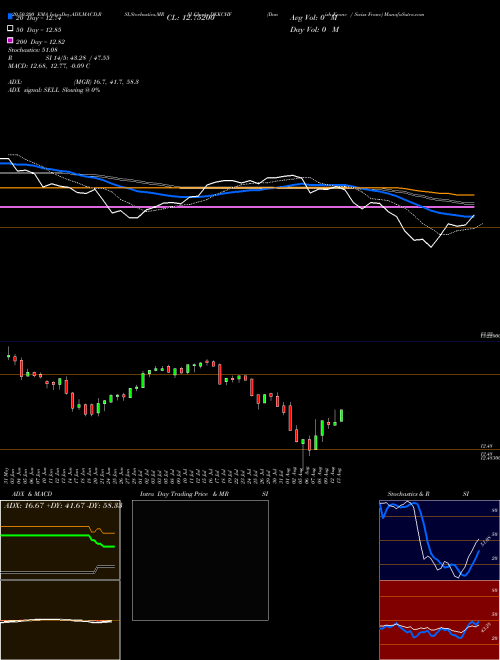Click the white 50 Day legend swatch
The width and height of the screenshot is (500, 660).
(11, 28)
